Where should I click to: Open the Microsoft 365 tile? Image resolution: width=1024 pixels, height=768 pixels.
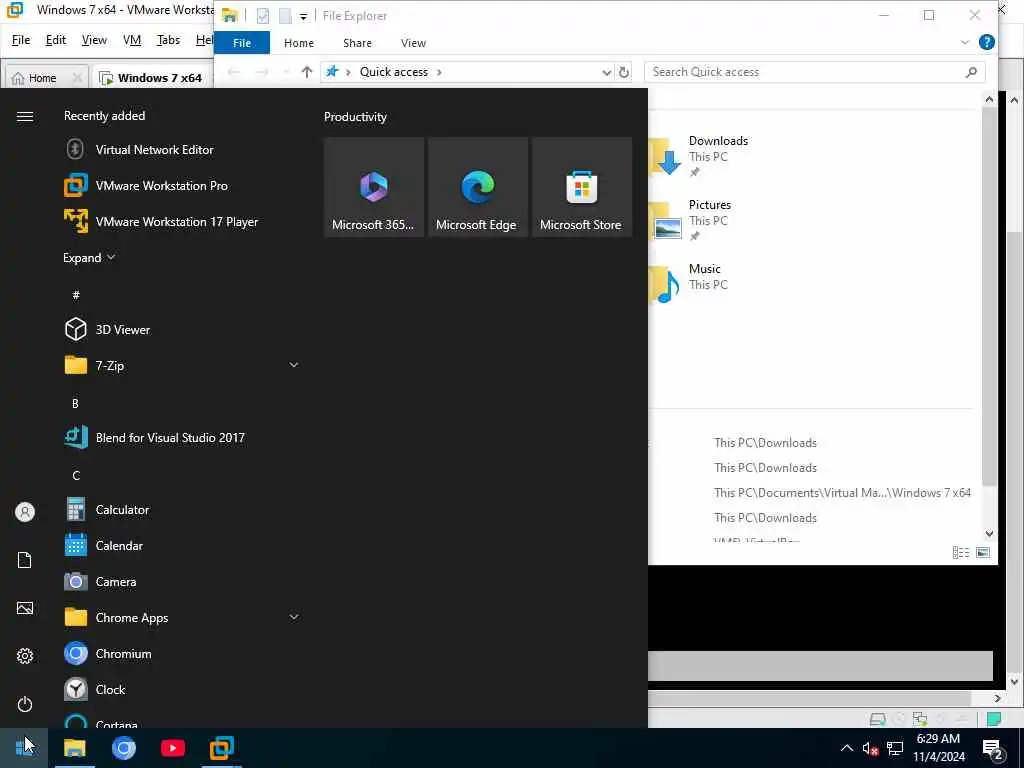pos(374,187)
